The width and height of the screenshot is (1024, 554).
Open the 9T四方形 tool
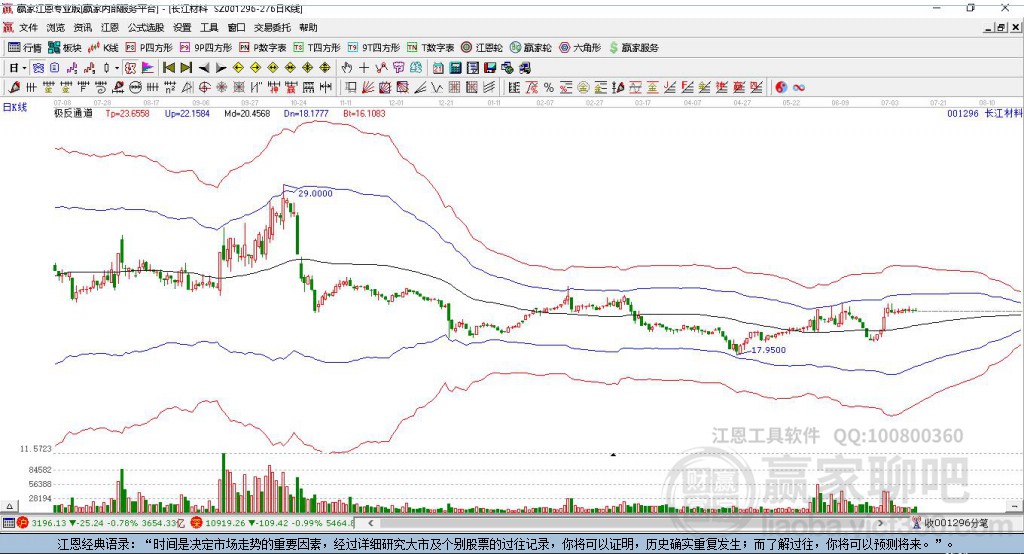click(x=374, y=48)
